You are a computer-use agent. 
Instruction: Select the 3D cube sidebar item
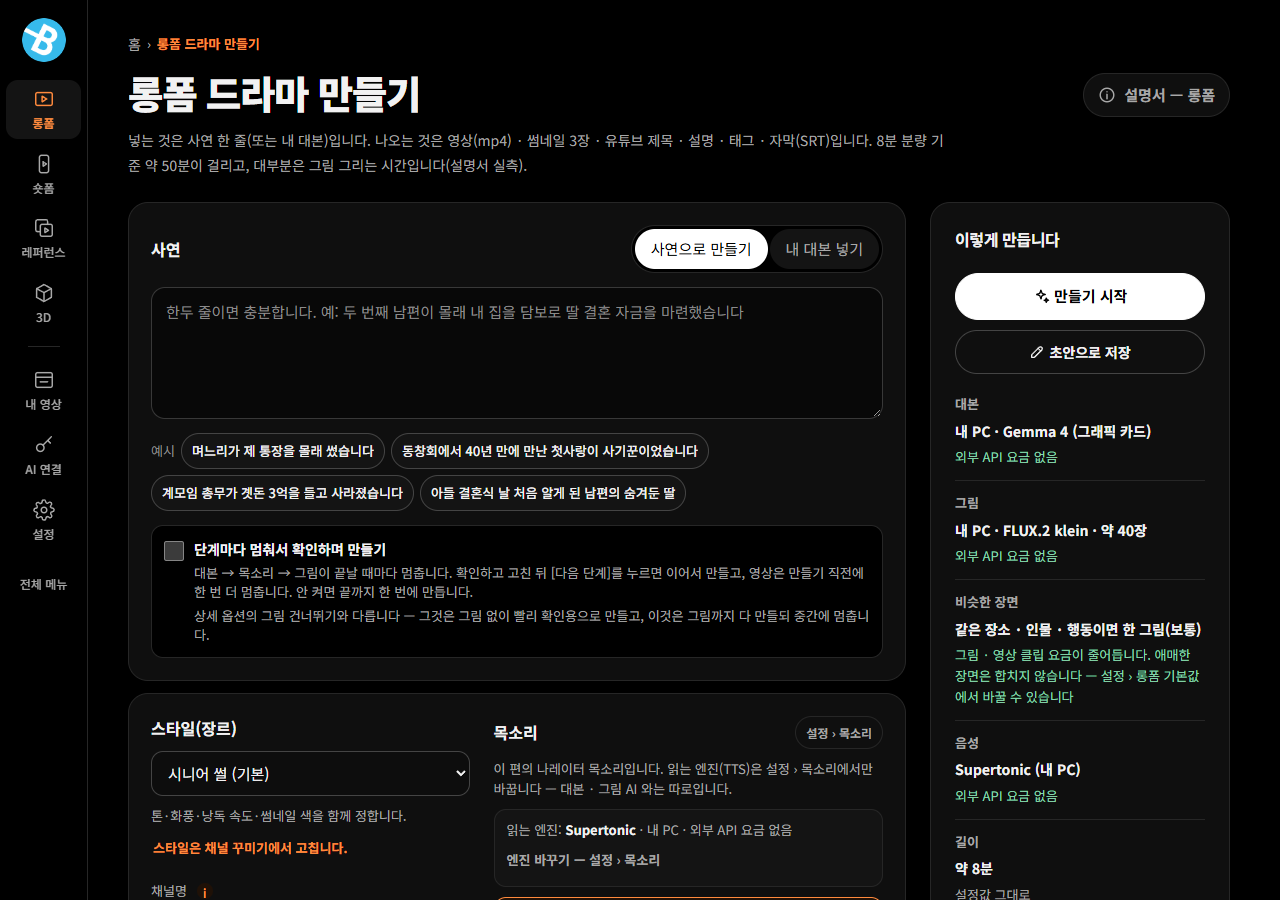coord(43,304)
